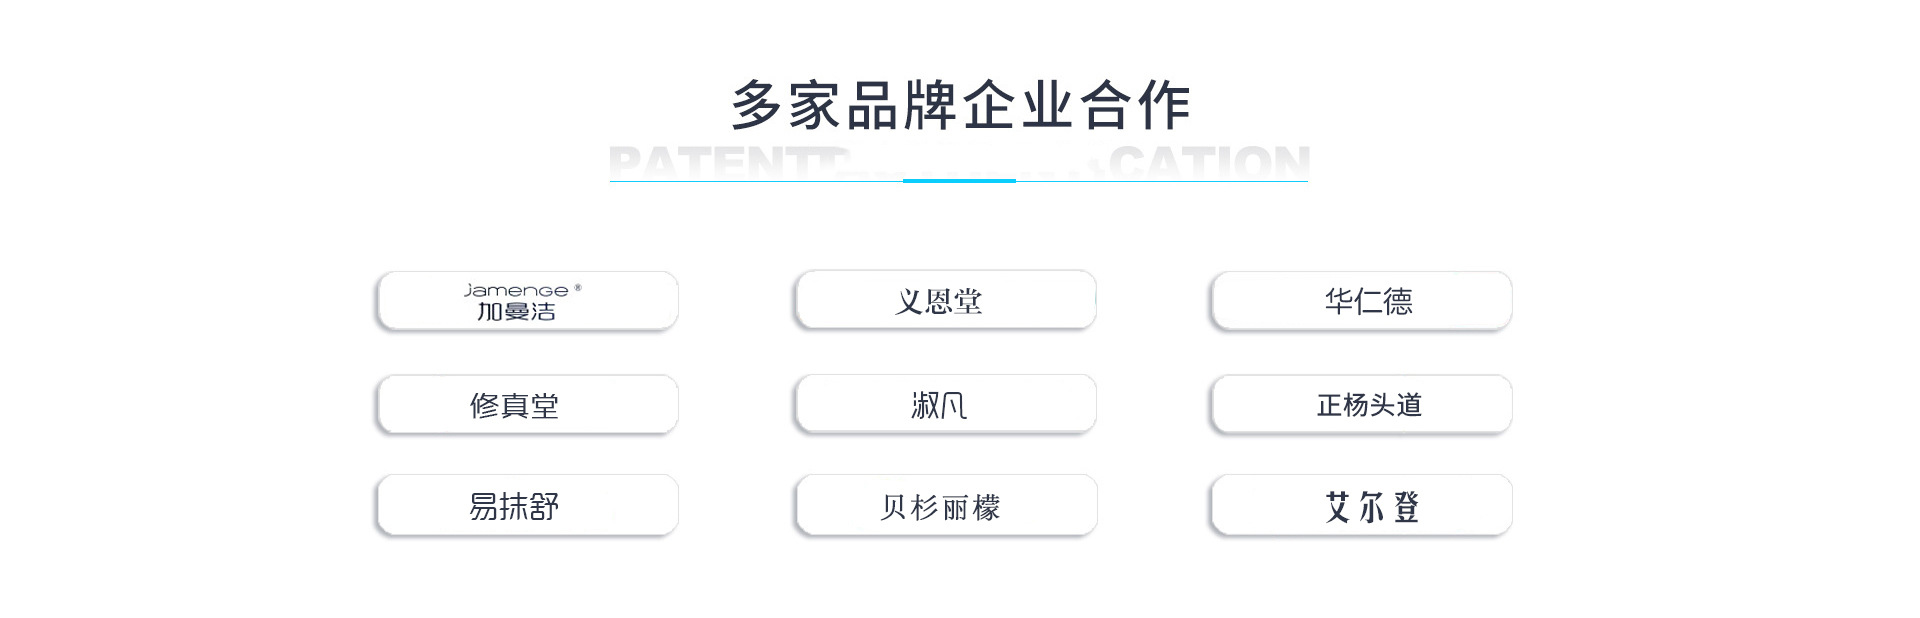Click the faded CATION watermark text
The image size is (1920, 618).
(x=1210, y=162)
